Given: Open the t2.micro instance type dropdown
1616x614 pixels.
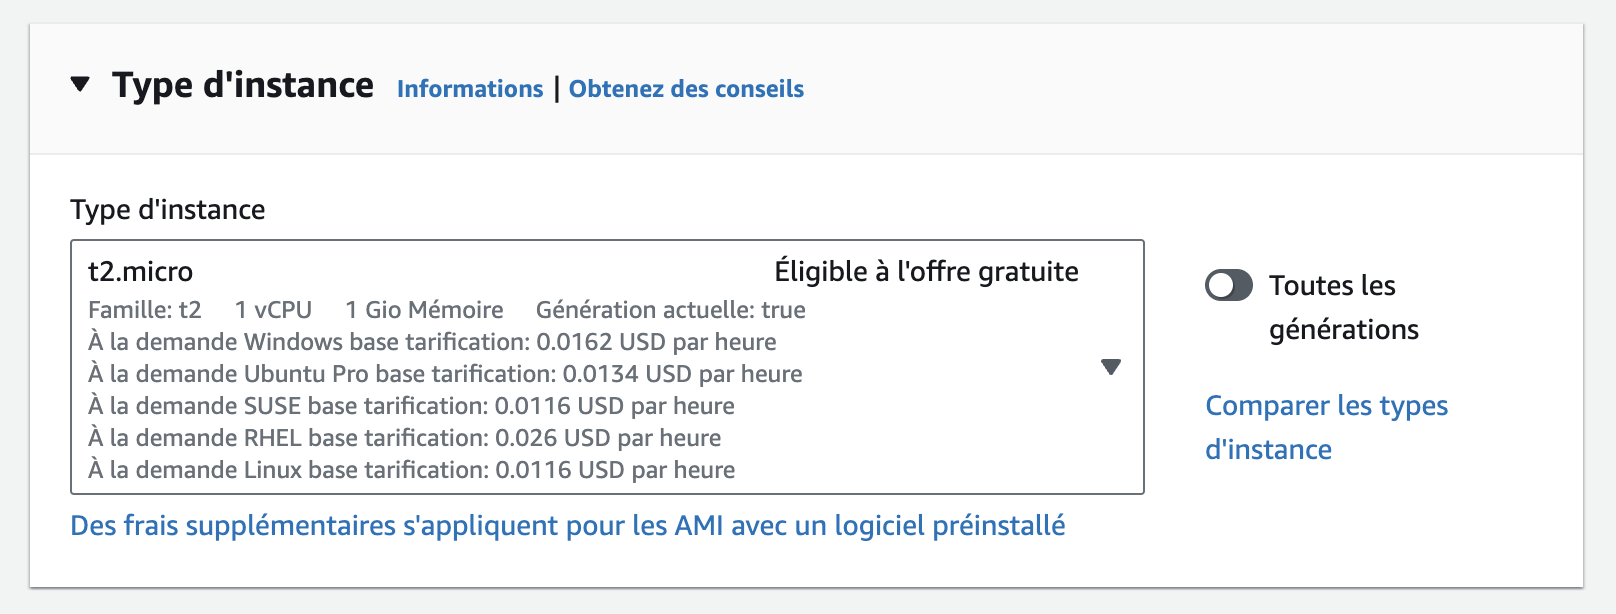Looking at the screenshot, I should tap(606, 367).
